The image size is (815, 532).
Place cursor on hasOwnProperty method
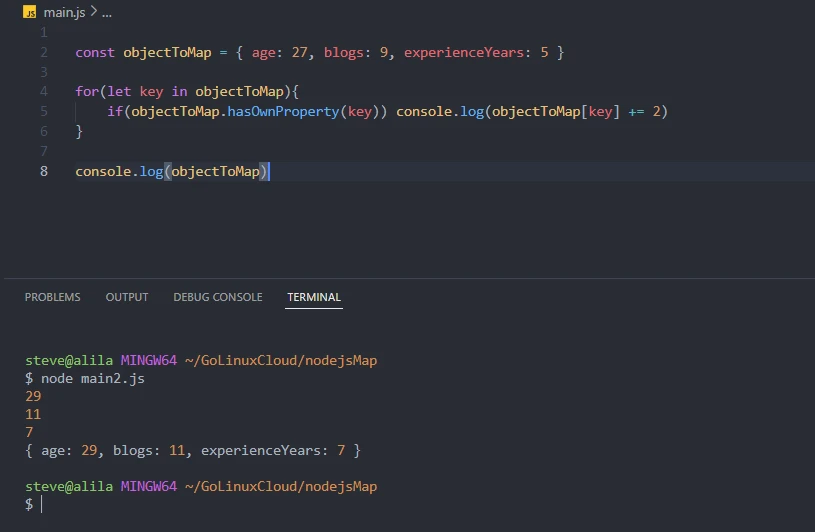click(x=291, y=111)
